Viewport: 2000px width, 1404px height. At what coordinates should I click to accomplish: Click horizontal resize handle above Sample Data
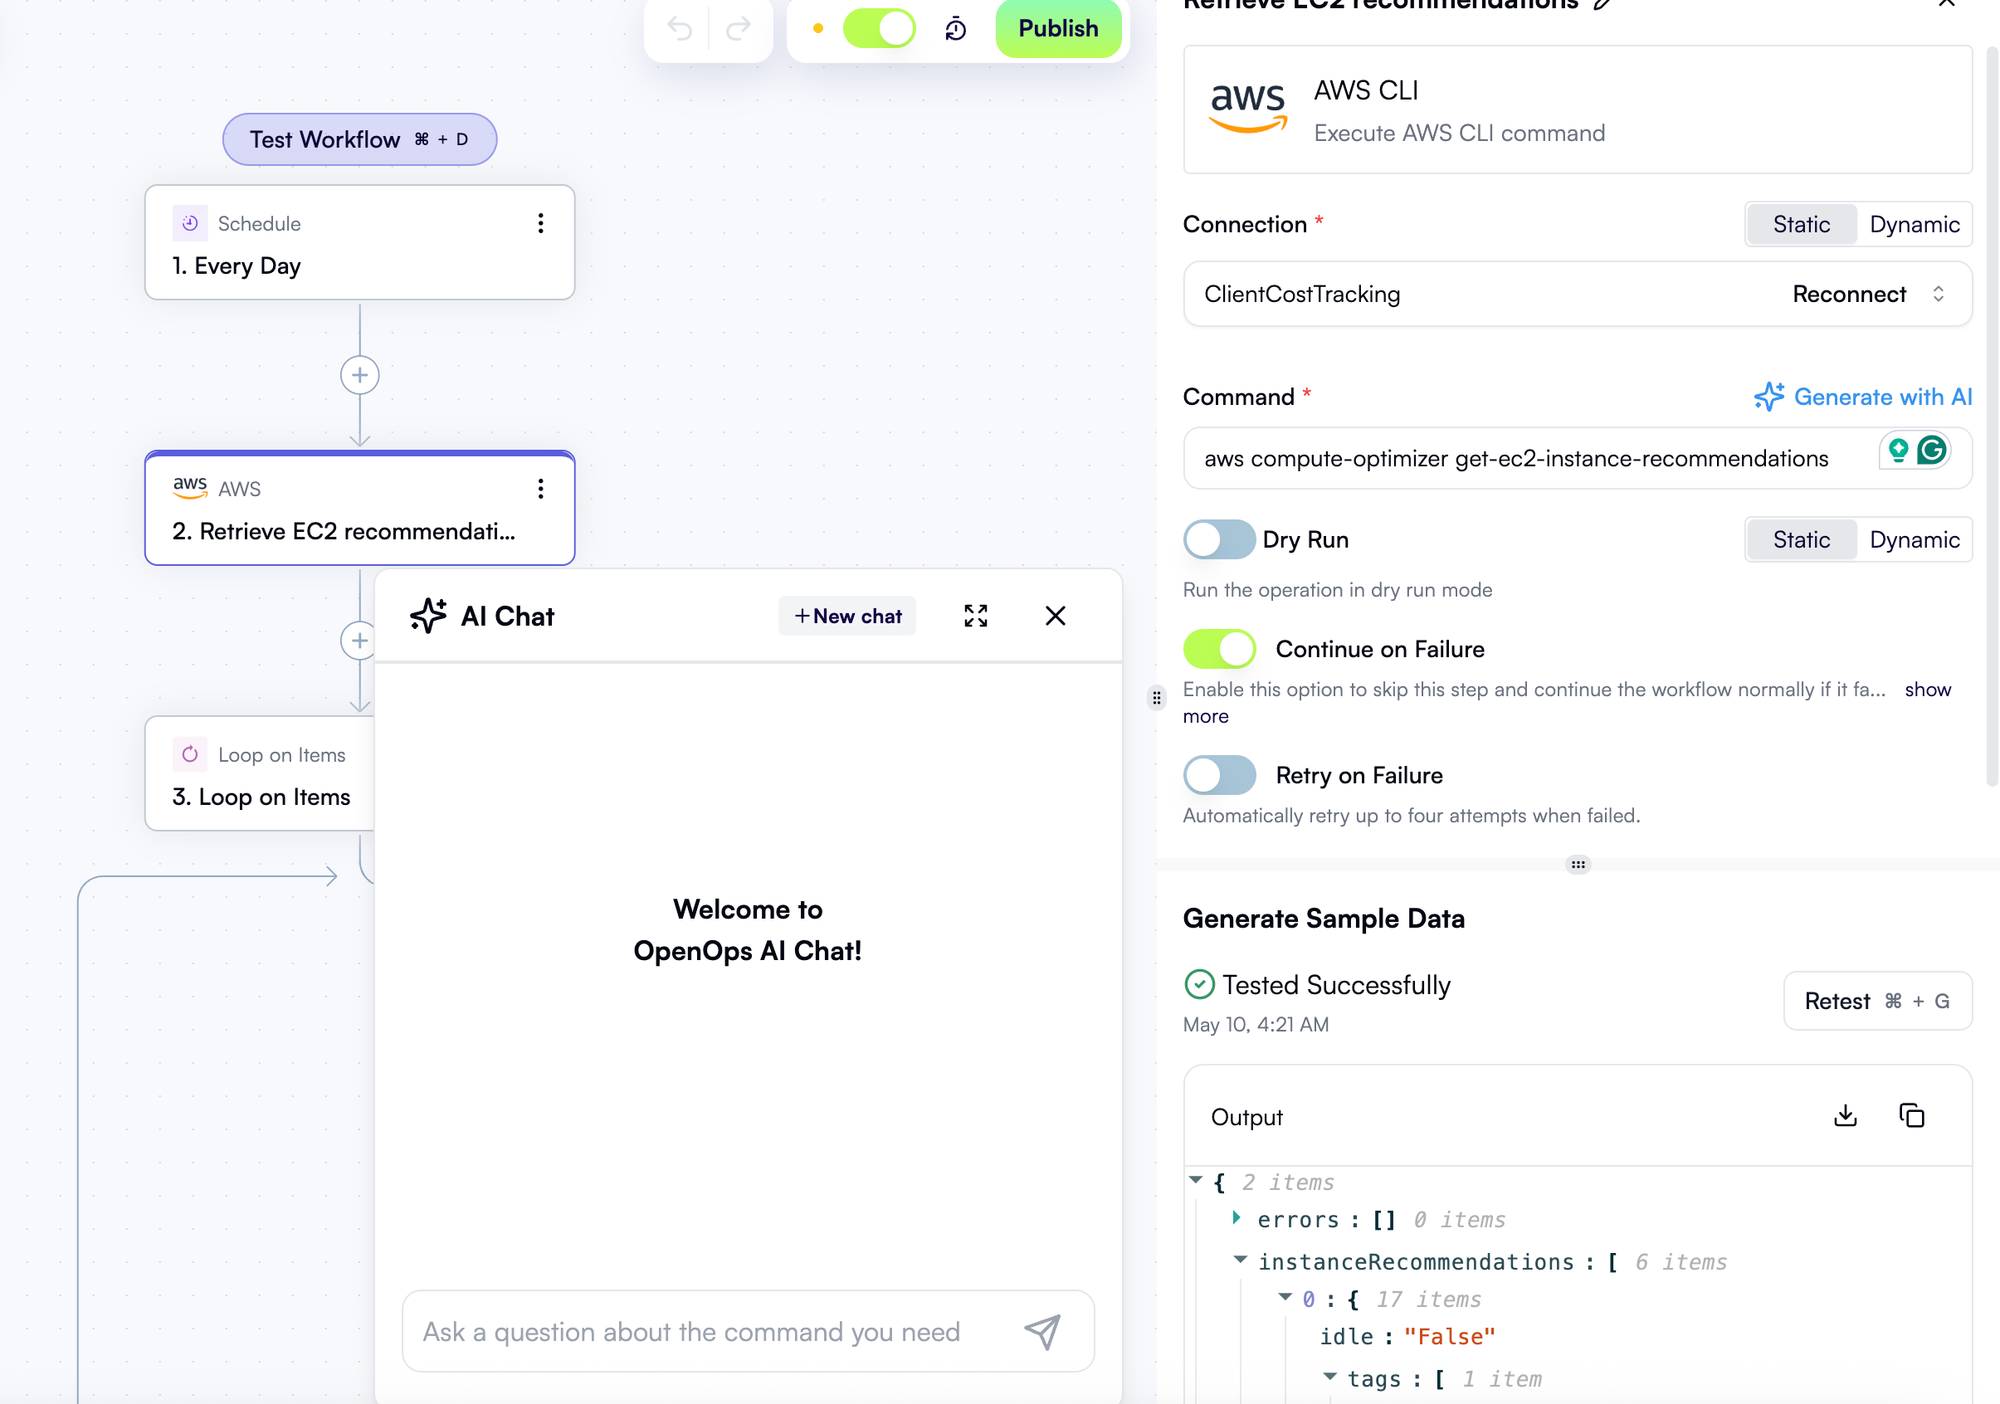(x=1578, y=865)
